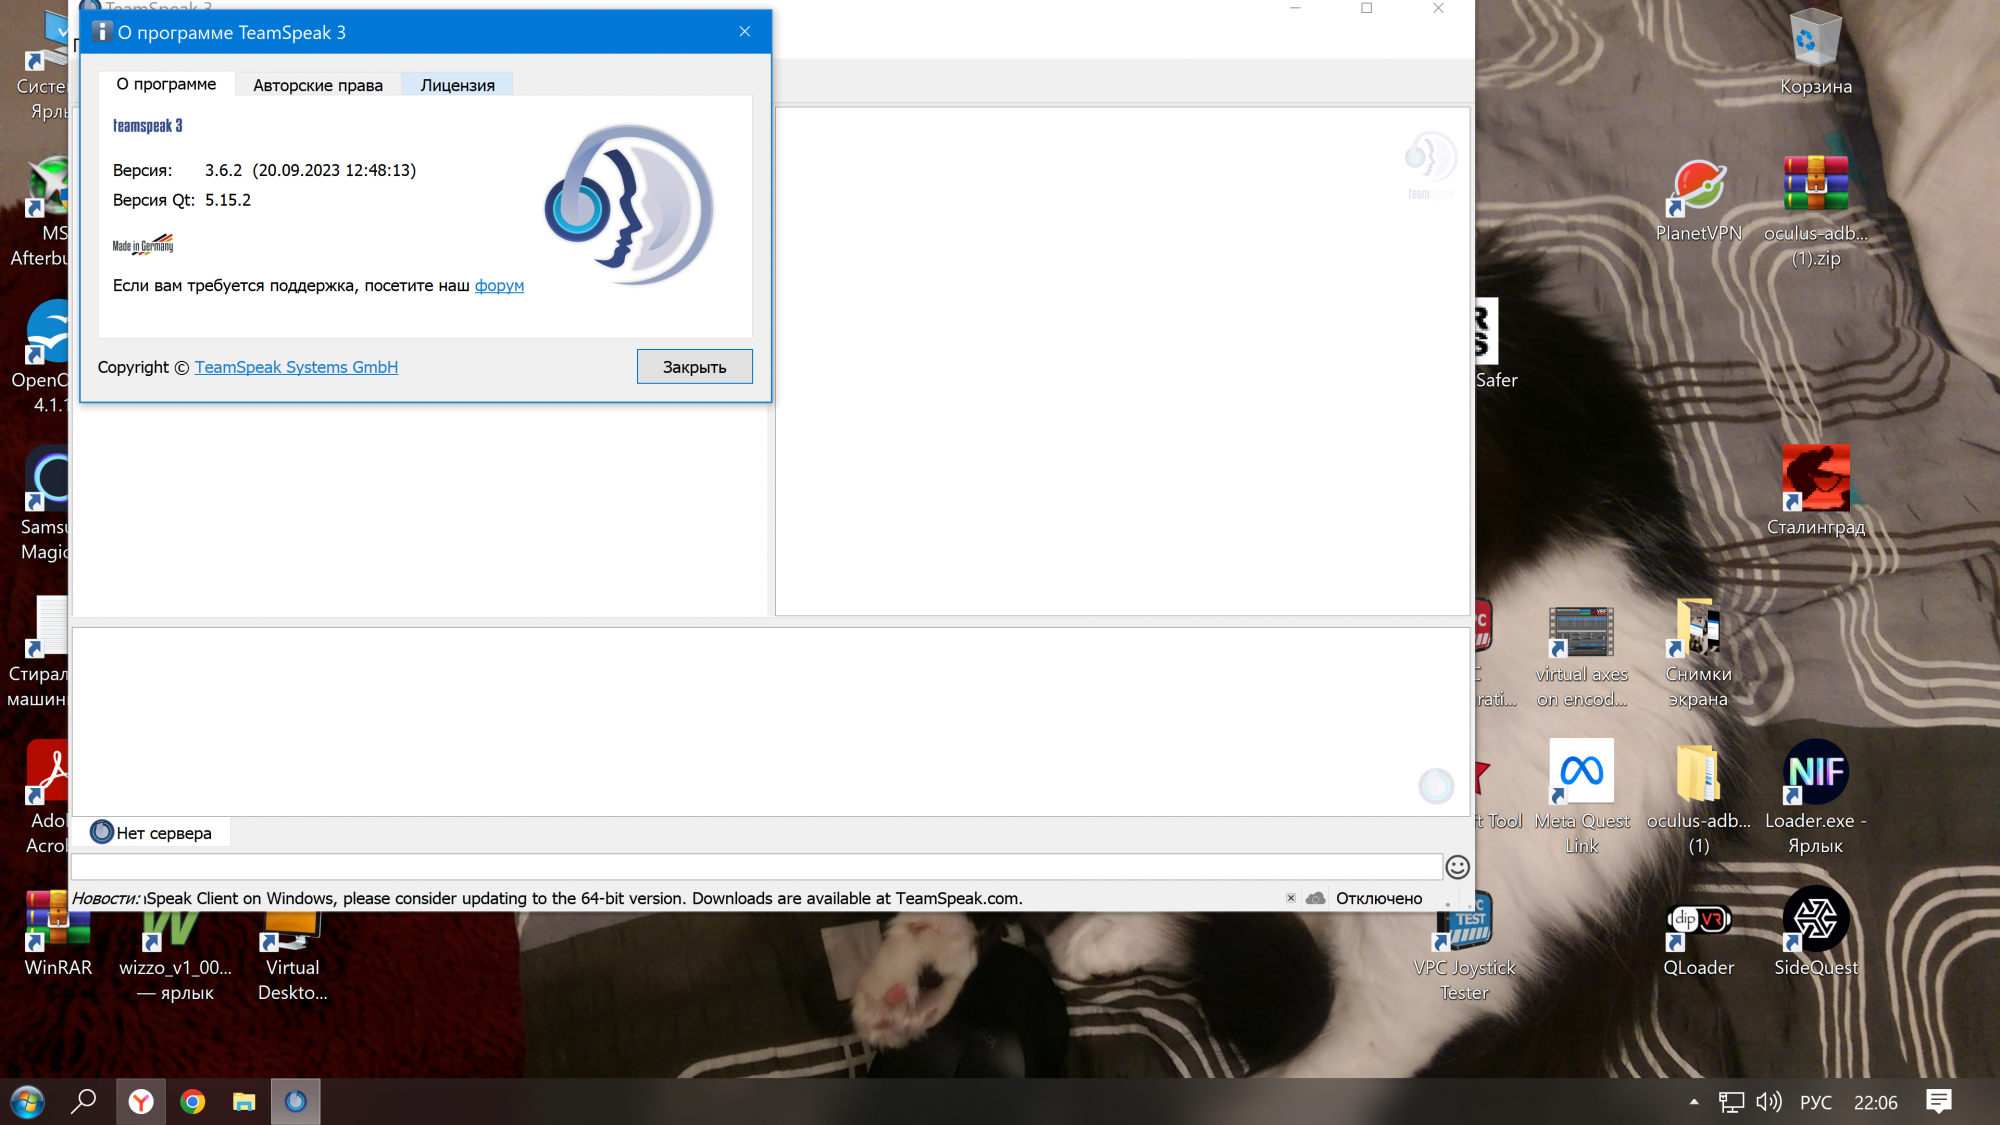This screenshot has height=1125, width=2000.
Task: Open the Adobe Acrobat desktop icon
Action: [x=46, y=798]
